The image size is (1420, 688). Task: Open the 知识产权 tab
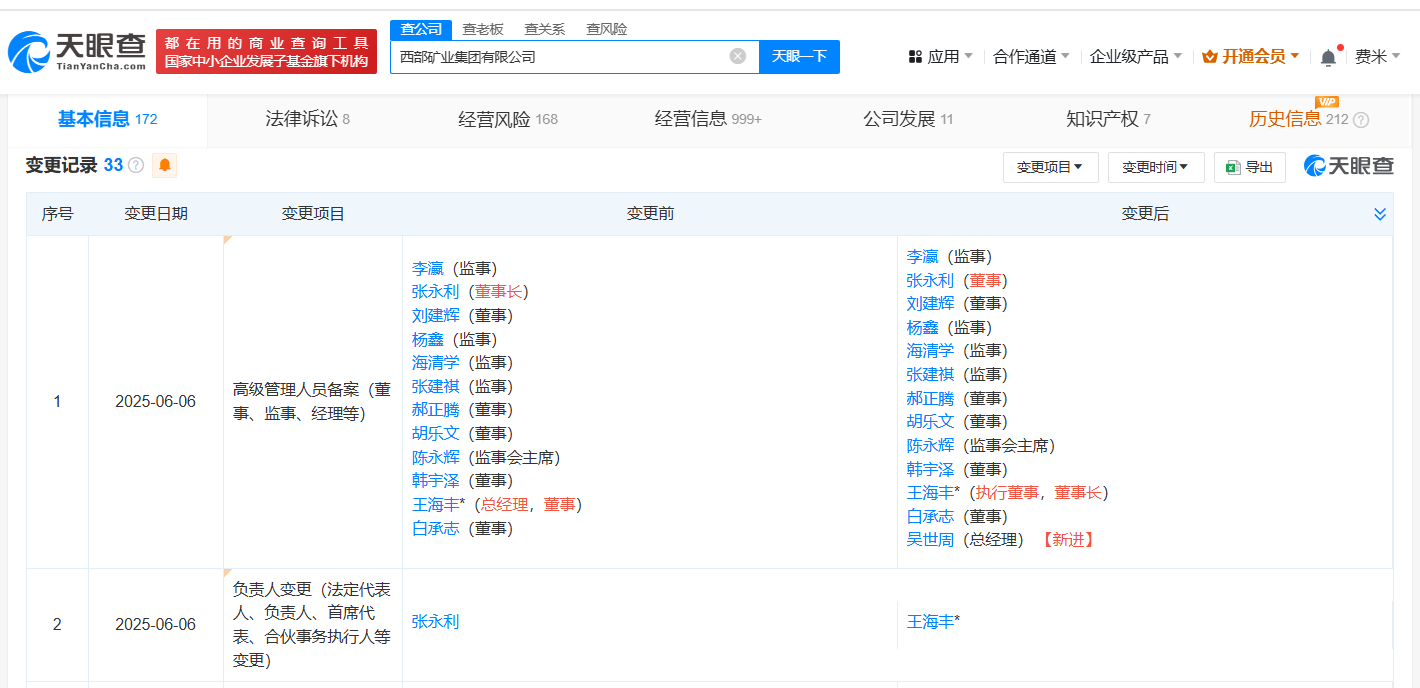tap(1108, 120)
